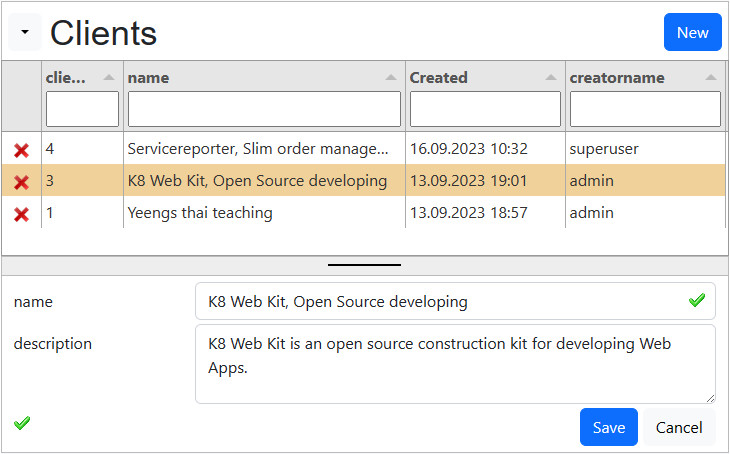The width and height of the screenshot is (730, 454).
Task: Sort by creatorname column arrow
Action: [x=710, y=78]
